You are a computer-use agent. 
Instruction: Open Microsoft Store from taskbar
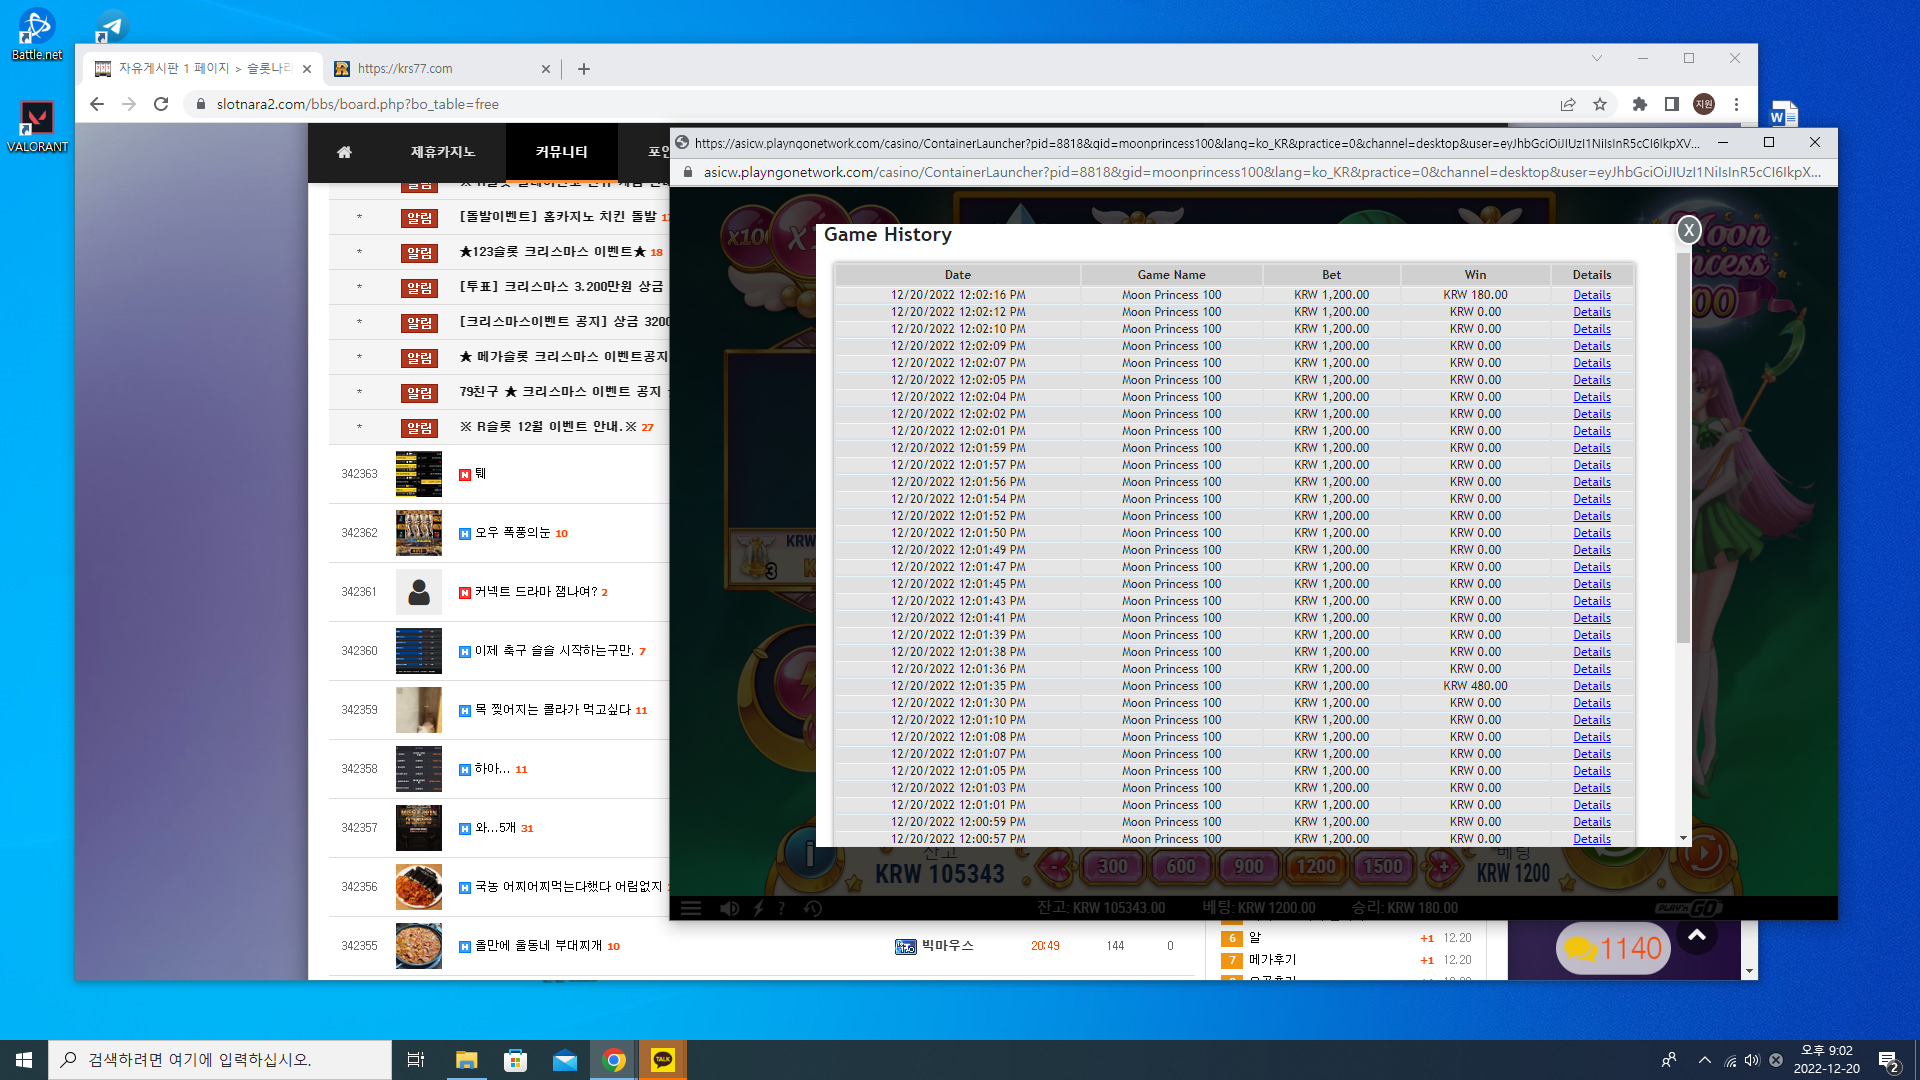[x=516, y=1060]
